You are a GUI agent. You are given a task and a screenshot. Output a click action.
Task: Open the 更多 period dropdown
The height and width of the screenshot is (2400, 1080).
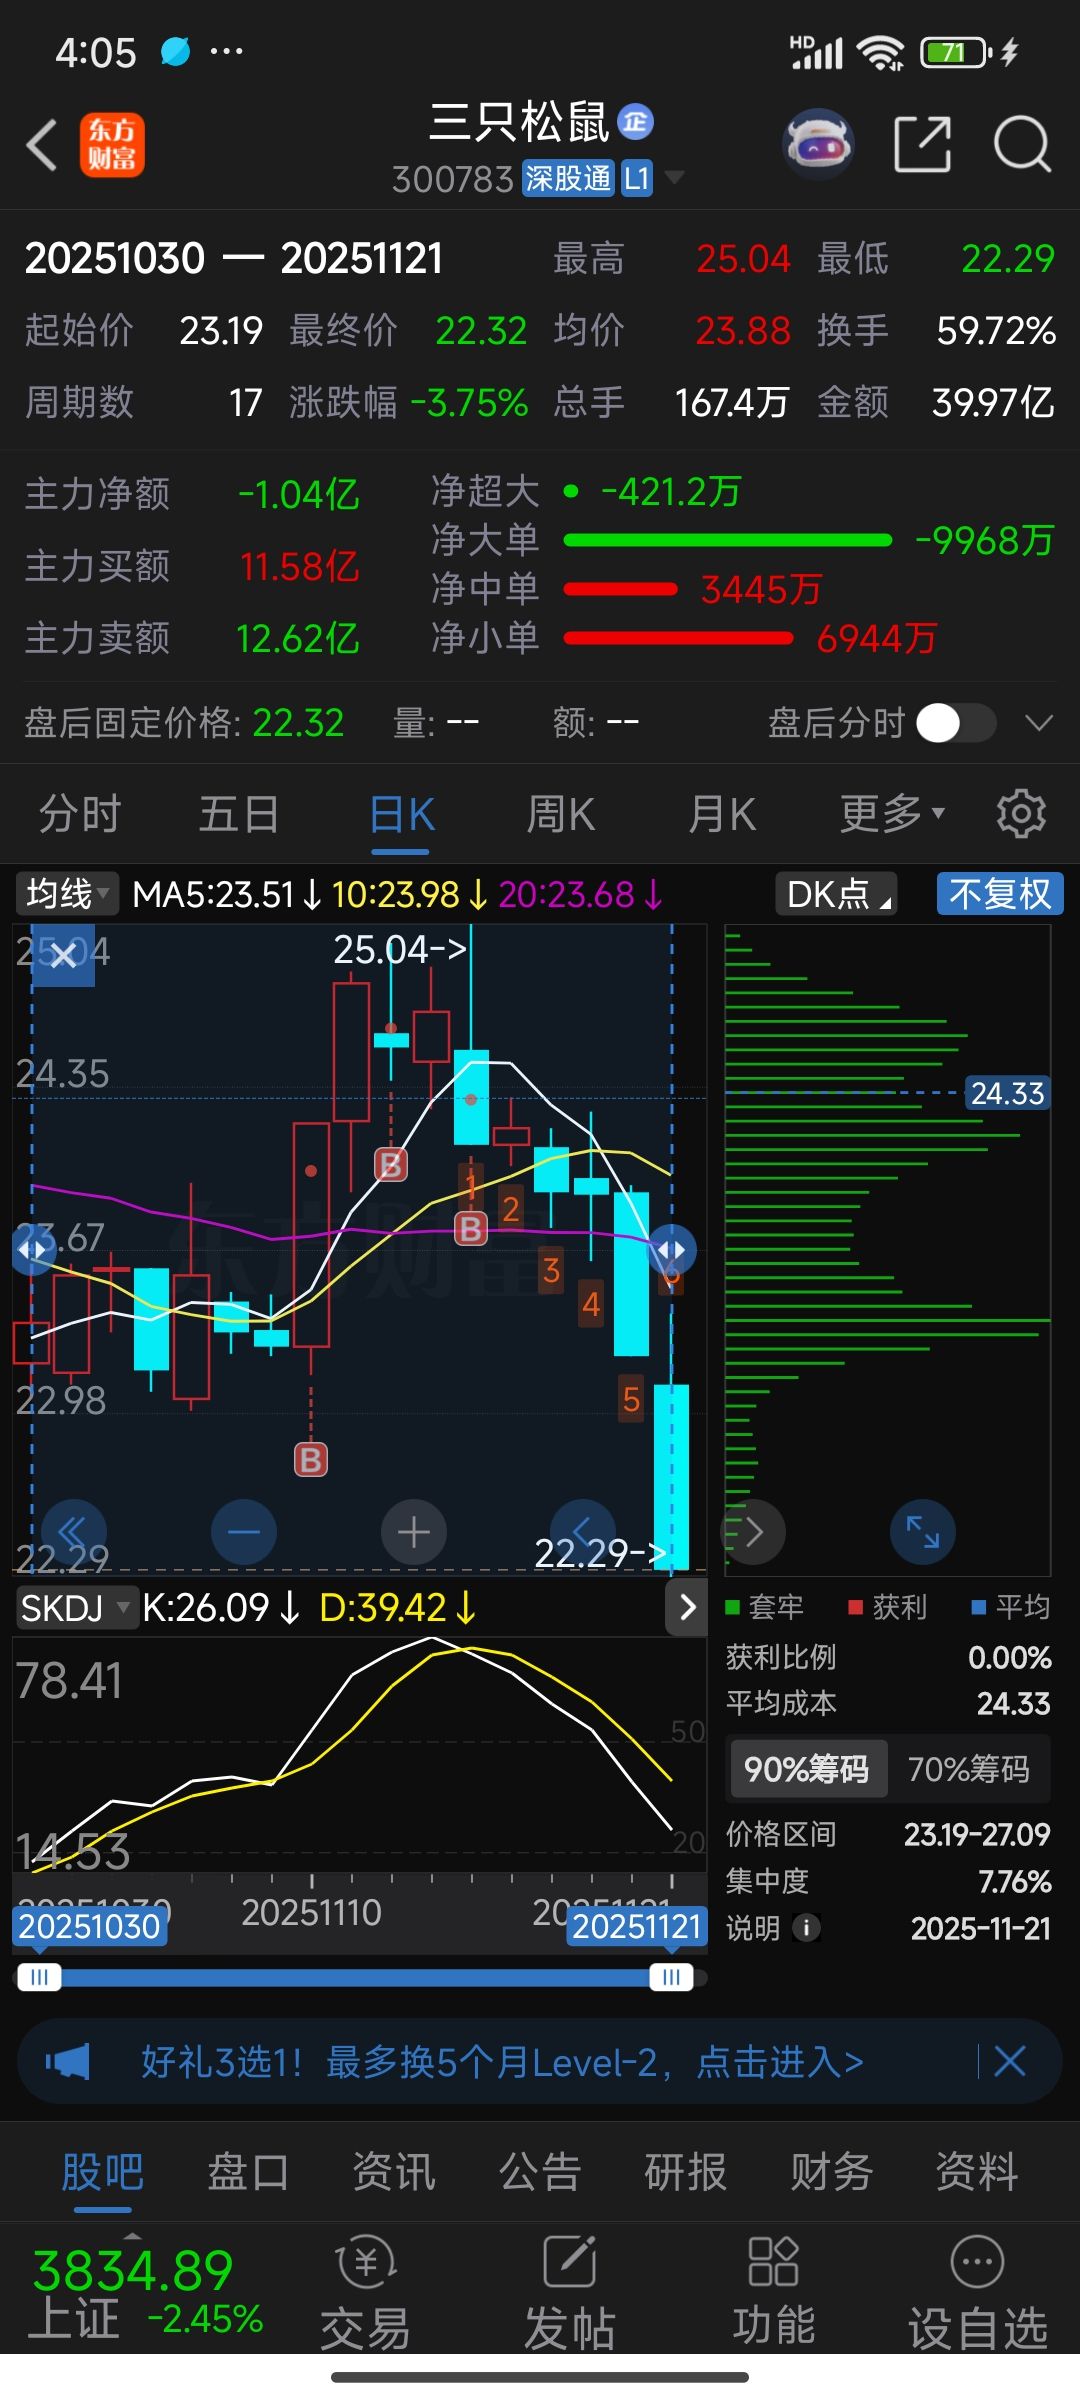click(x=893, y=814)
